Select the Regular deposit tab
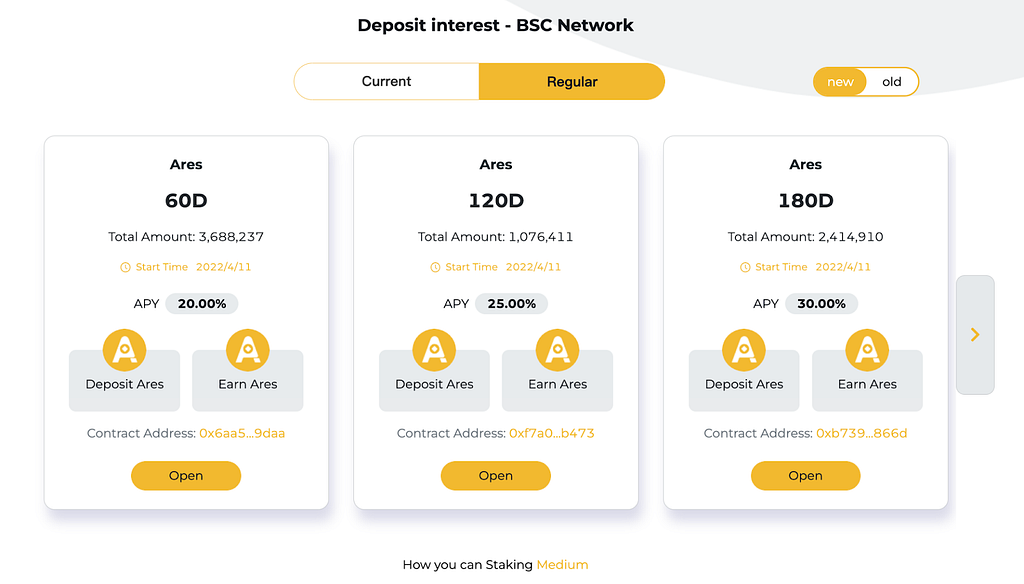This screenshot has height=584, width=1024. 572,82
